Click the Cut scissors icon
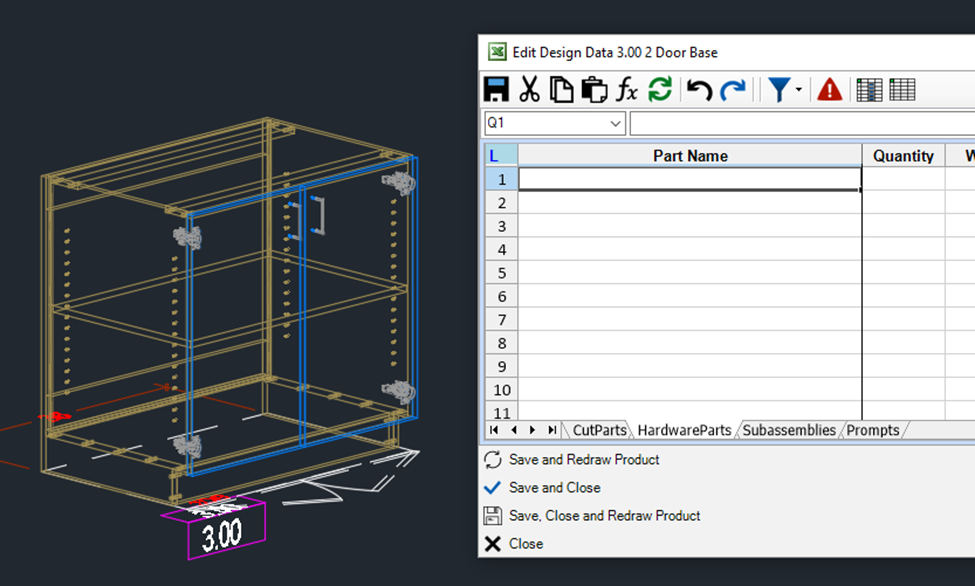The image size is (975, 586). (x=529, y=90)
